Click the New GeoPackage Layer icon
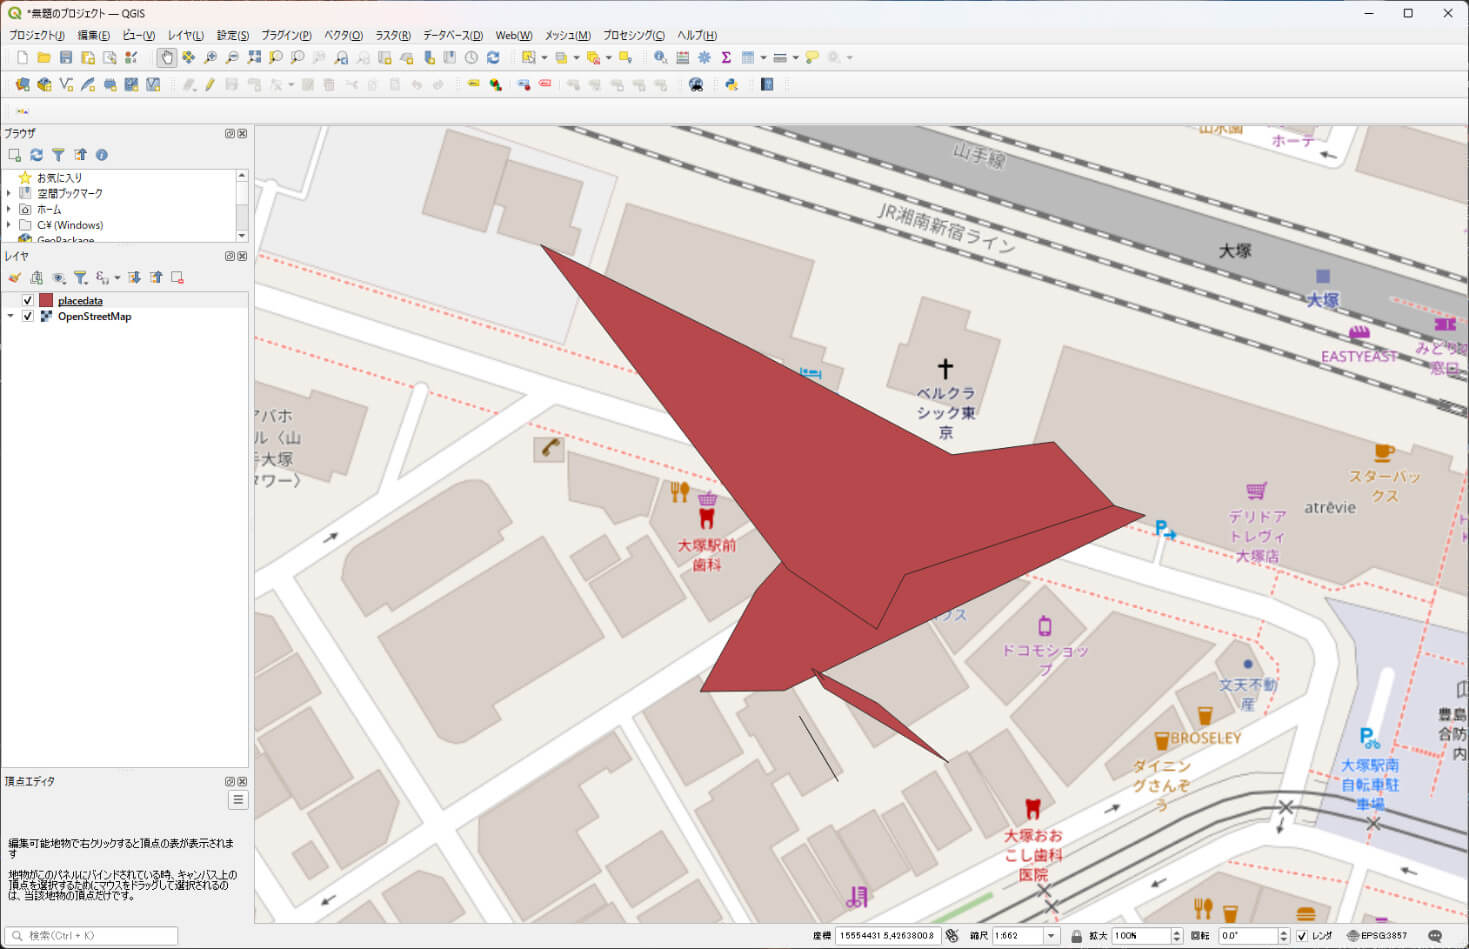This screenshot has height=949, width=1469. click(x=44, y=85)
